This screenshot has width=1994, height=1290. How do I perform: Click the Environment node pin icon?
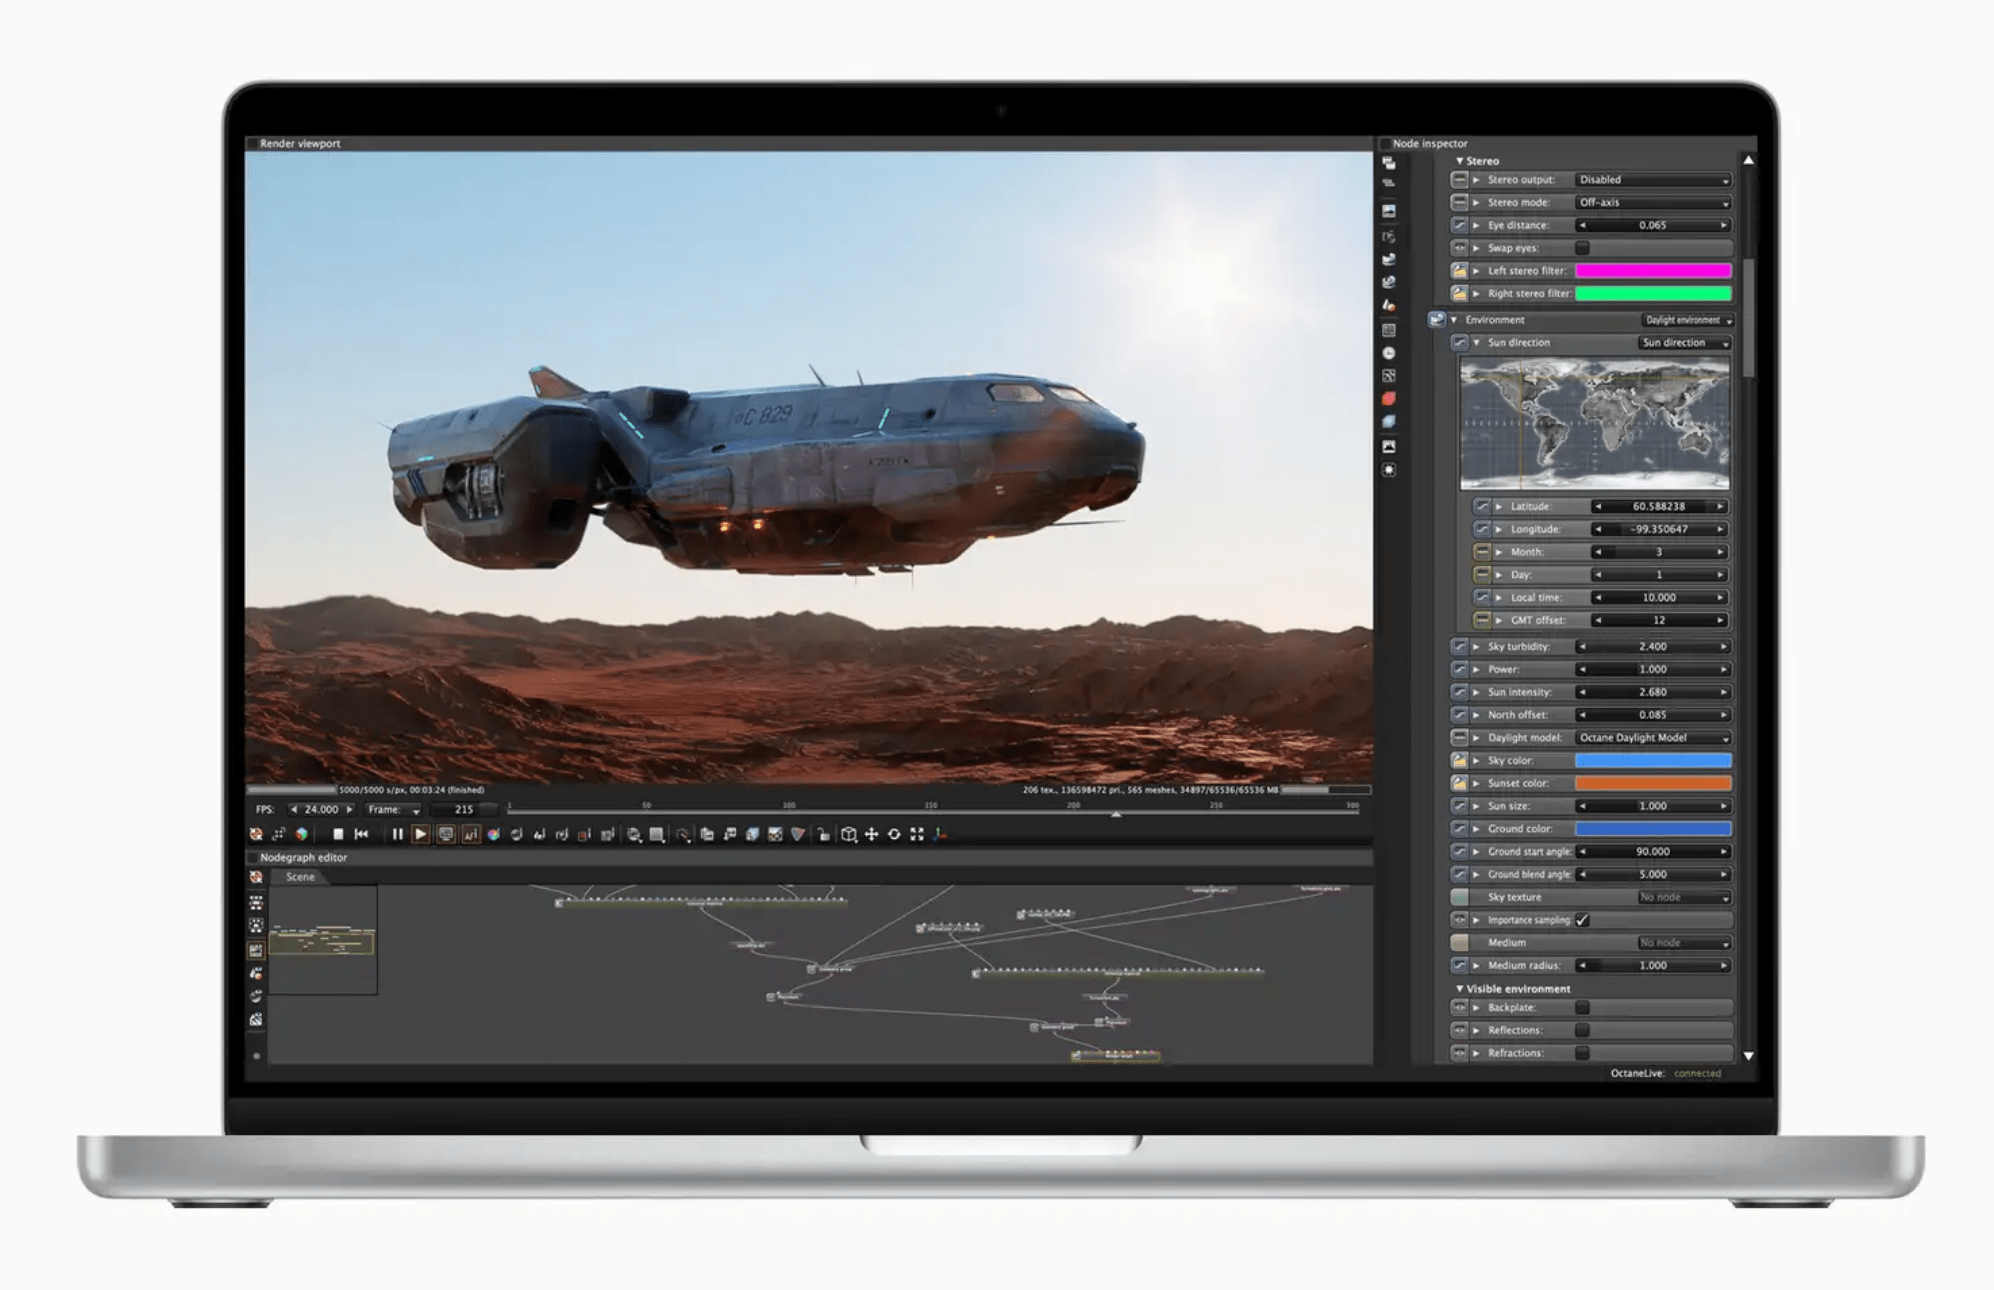[1437, 320]
